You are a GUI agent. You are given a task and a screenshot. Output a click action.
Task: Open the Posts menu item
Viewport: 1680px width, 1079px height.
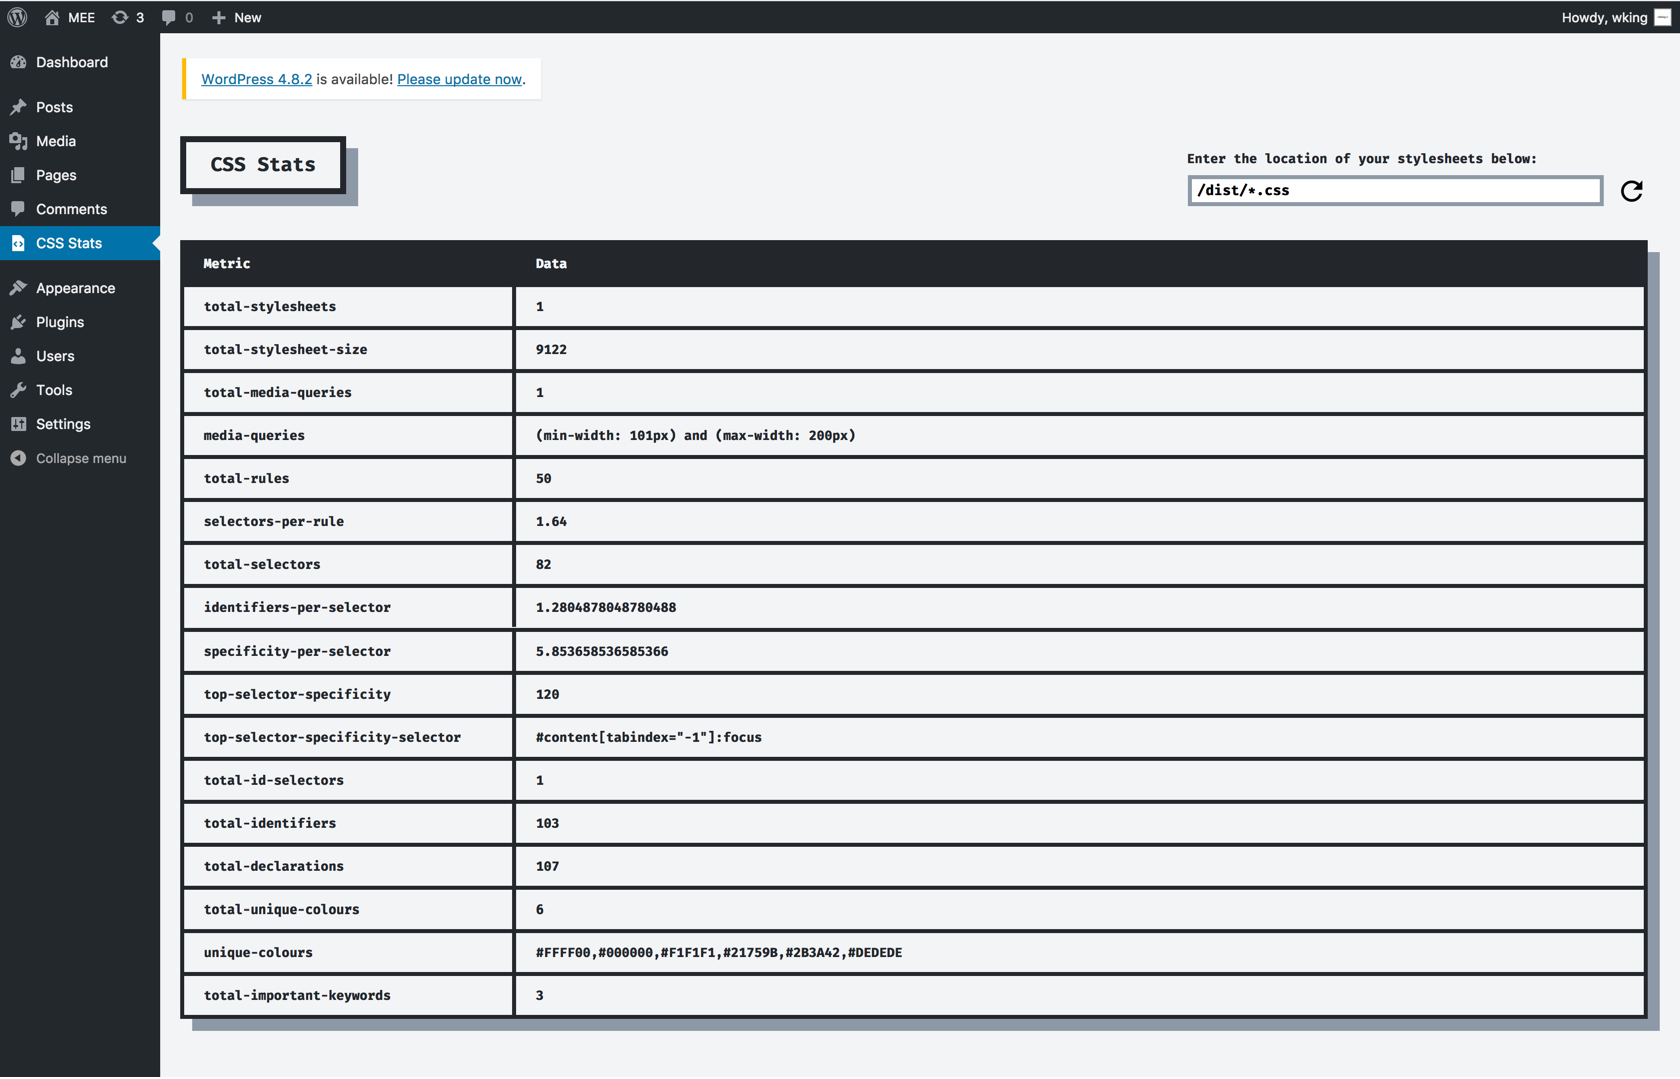point(80,107)
